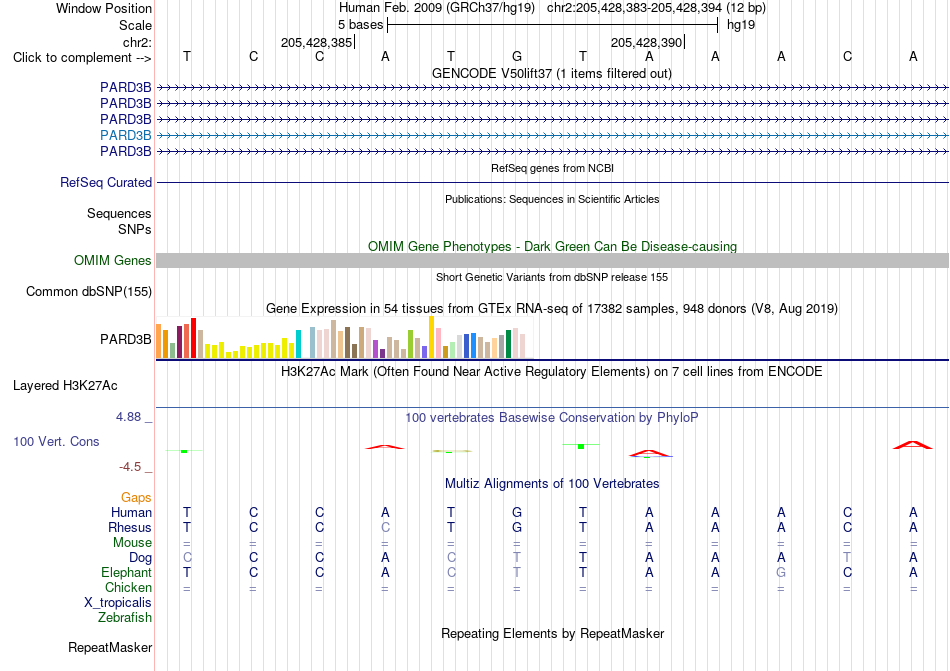
Task: Click the PhyloP Basewise Conservation title
Action: pos(552,417)
